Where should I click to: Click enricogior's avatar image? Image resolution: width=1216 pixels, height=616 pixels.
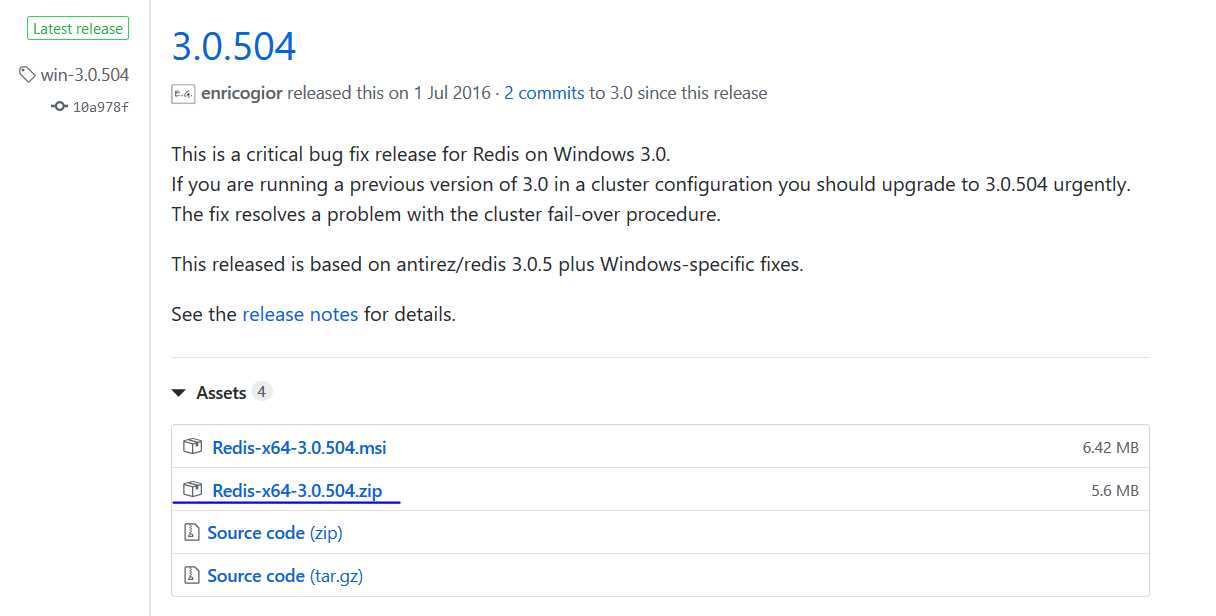pyautogui.click(x=183, y=93)
